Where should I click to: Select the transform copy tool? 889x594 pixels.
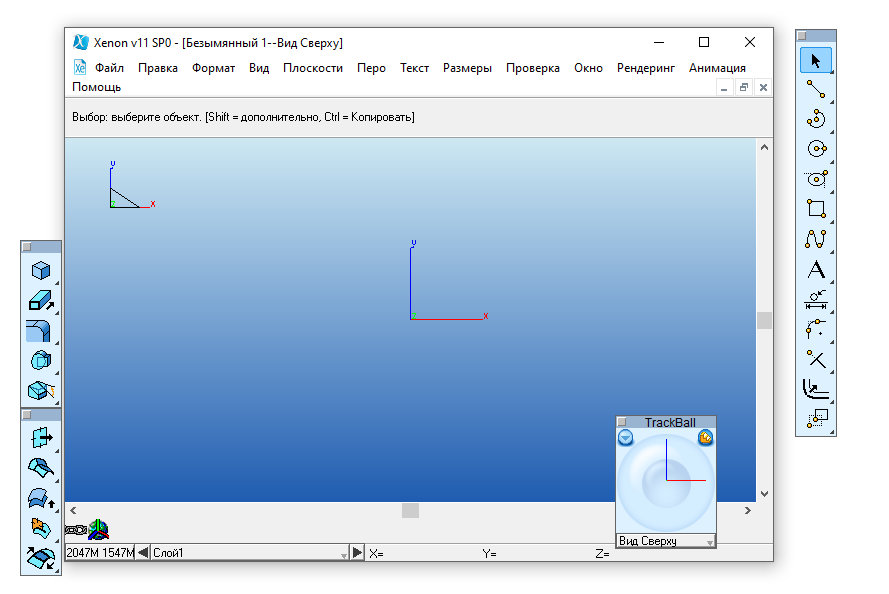[816, 419]
